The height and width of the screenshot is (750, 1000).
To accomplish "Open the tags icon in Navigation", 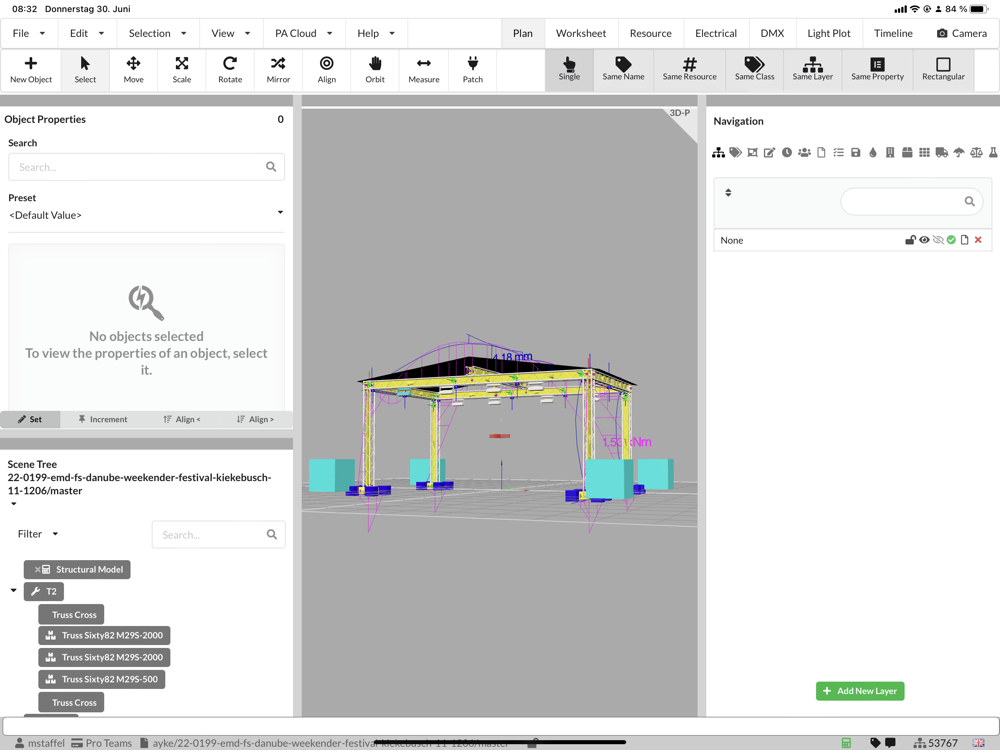I will 735,152.
